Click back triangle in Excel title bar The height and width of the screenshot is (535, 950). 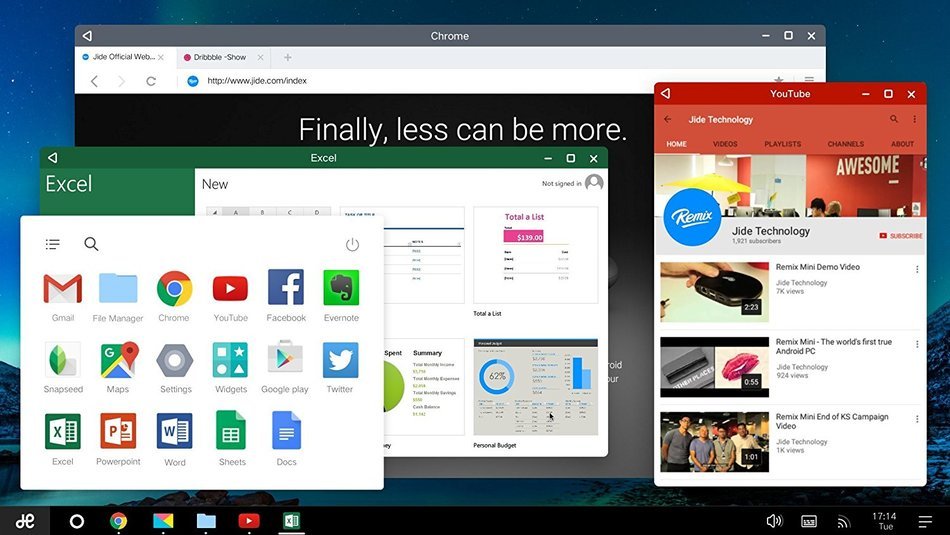pos(52,158)
